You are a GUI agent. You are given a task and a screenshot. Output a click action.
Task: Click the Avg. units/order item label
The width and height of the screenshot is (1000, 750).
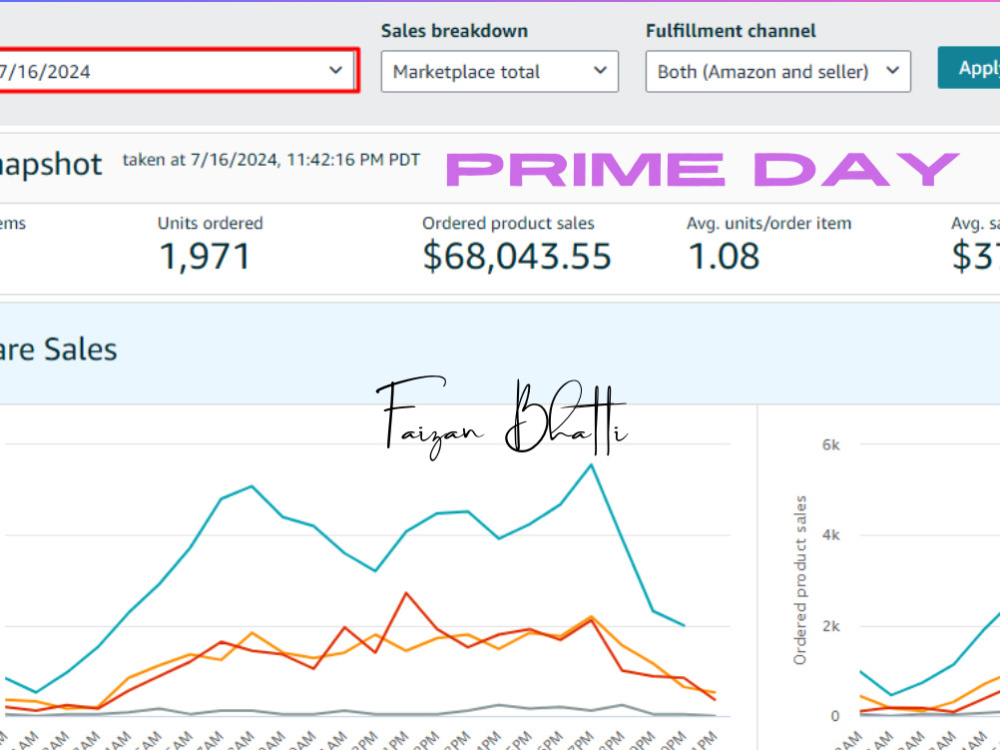click(768, 223)
